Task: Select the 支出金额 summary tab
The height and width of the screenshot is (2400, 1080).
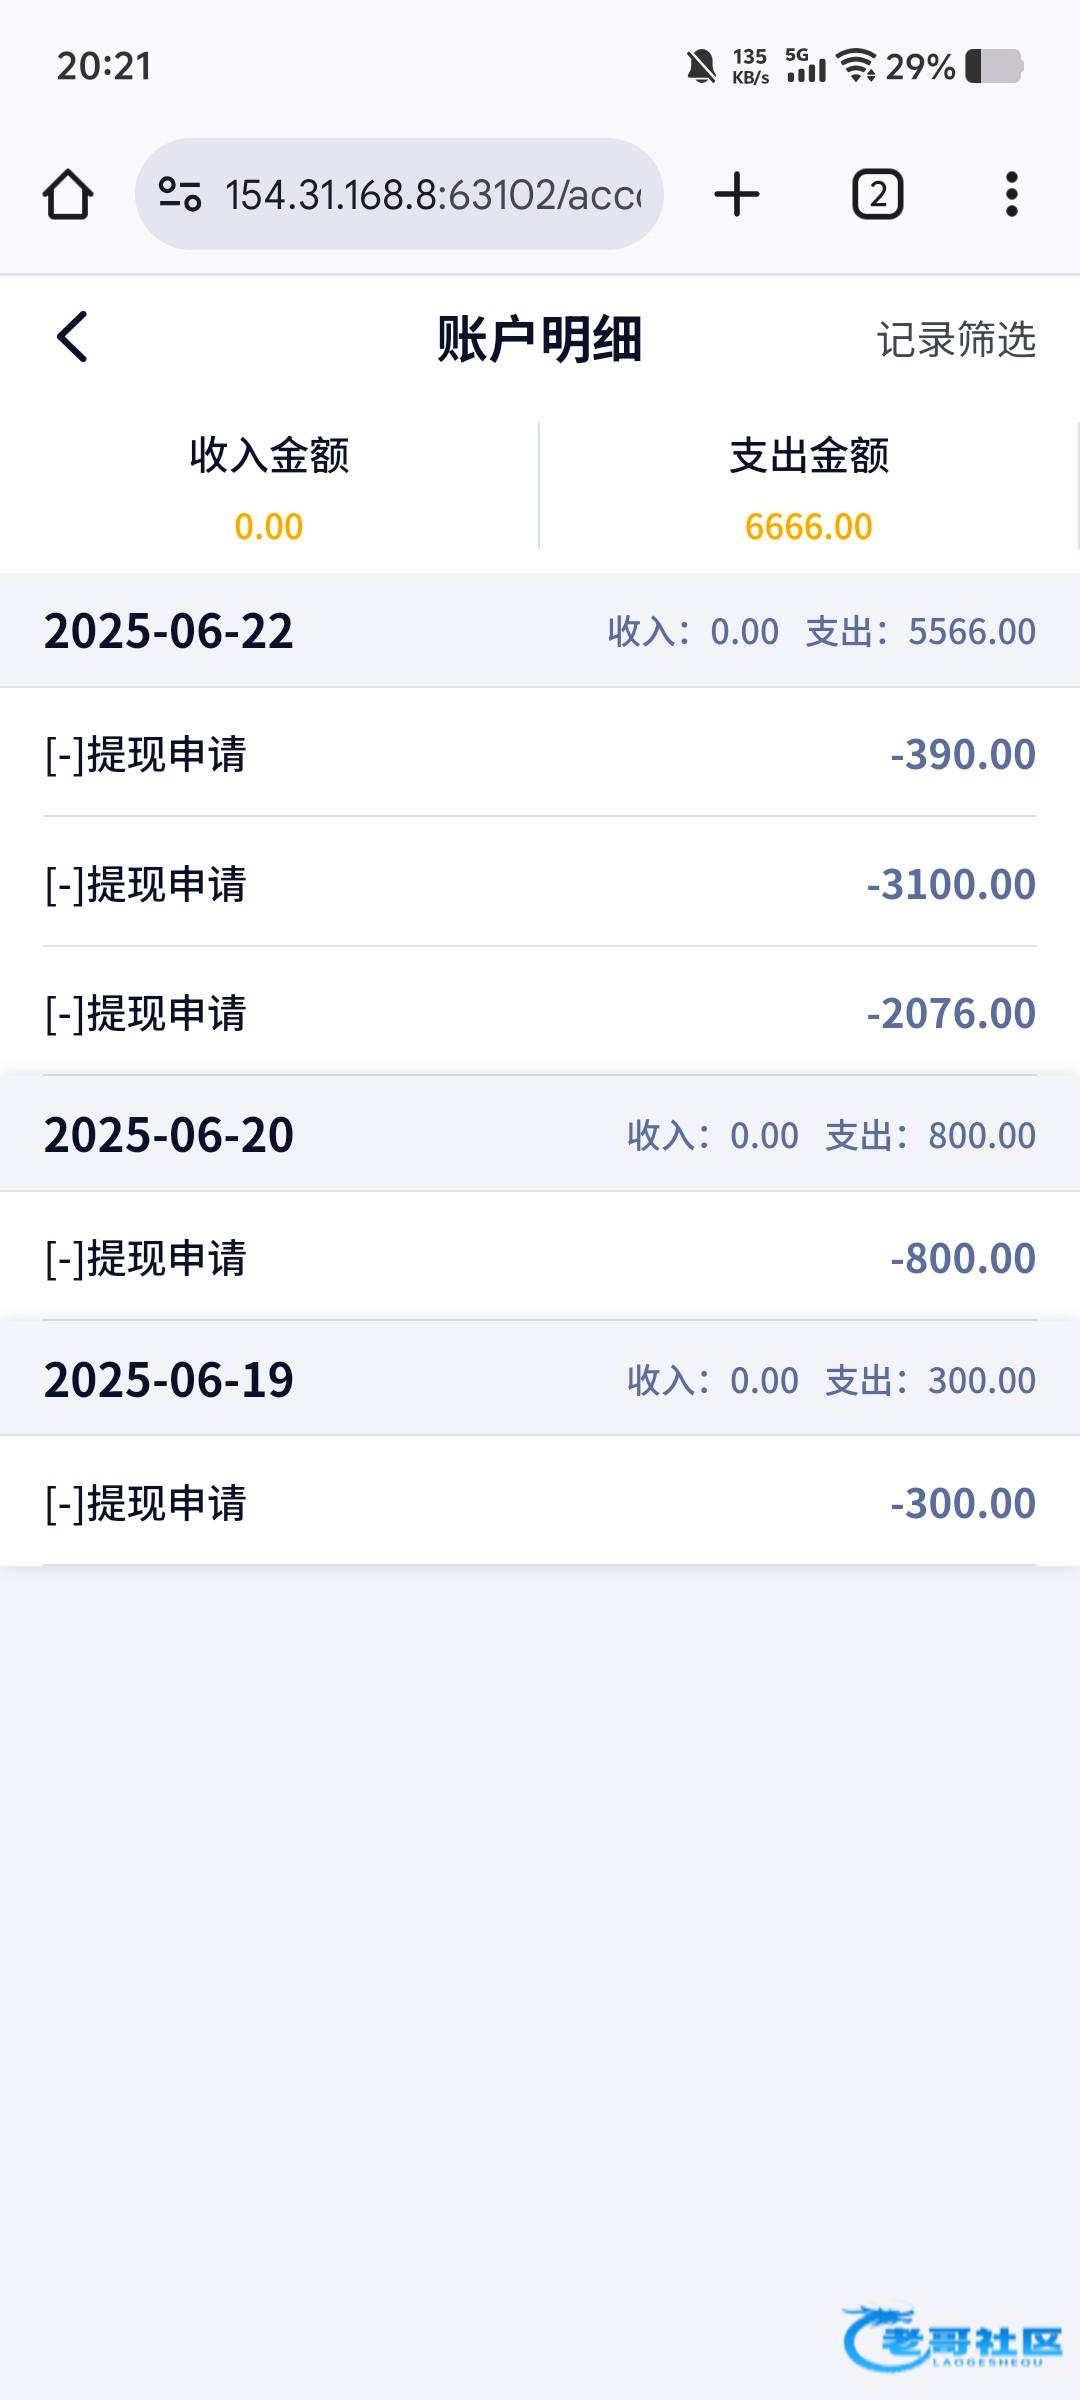Action: (808, 487)
